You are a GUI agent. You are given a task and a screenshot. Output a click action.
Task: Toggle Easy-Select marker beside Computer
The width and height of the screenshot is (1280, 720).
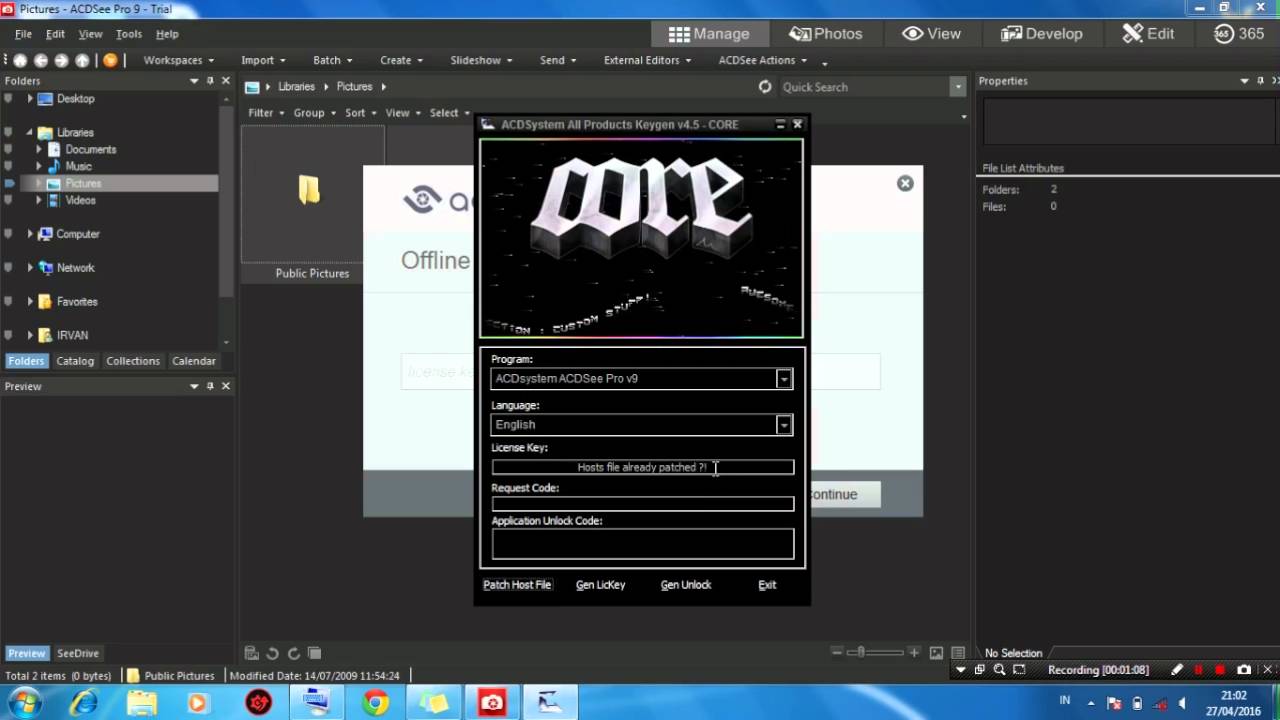click(8, 234)
